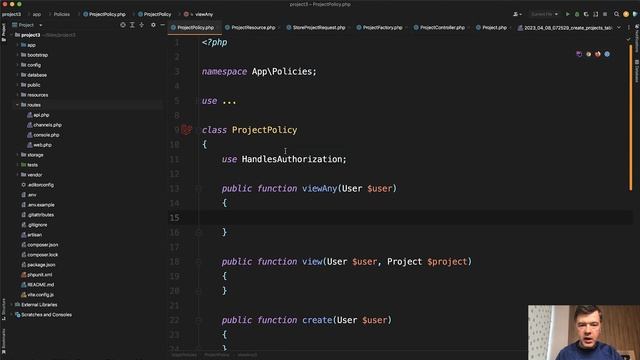This screenshot has height=360, width=640.
Task: Select the vendor folder
Action: pyautogui.click(x=31, y=175)
